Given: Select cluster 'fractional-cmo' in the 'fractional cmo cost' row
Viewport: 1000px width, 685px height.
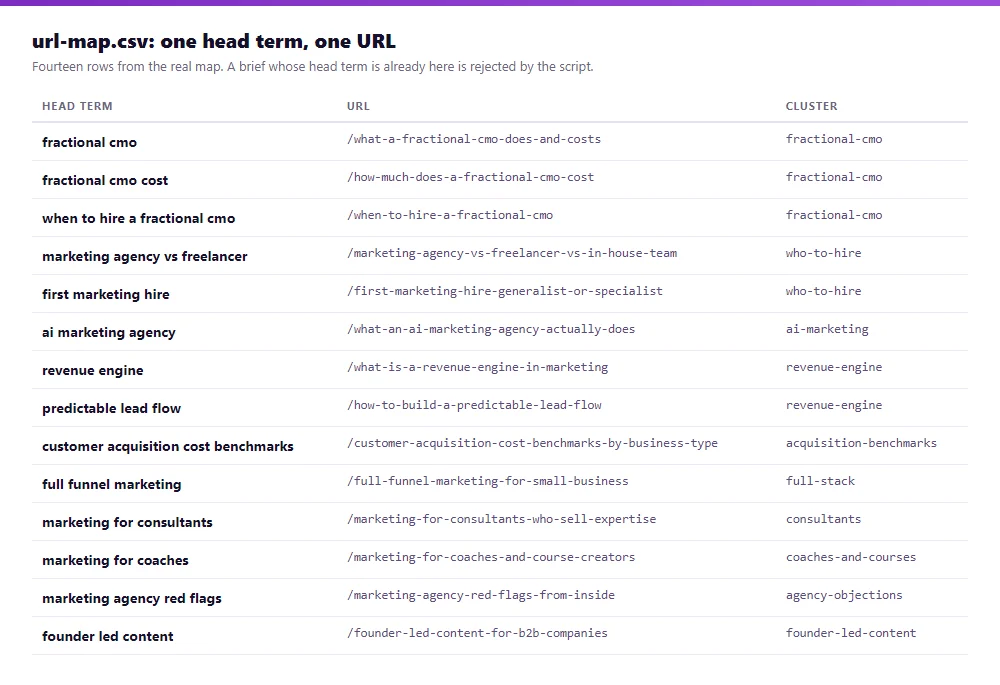Looking at the screenshot, I should pyautogui.click(x=834, y=177).
